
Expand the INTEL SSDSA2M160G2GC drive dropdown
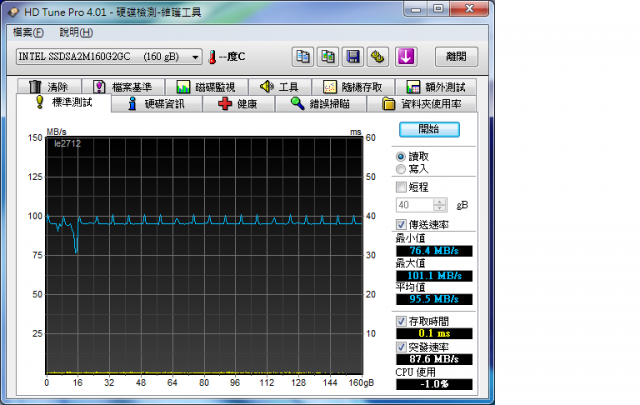[196, 57]
